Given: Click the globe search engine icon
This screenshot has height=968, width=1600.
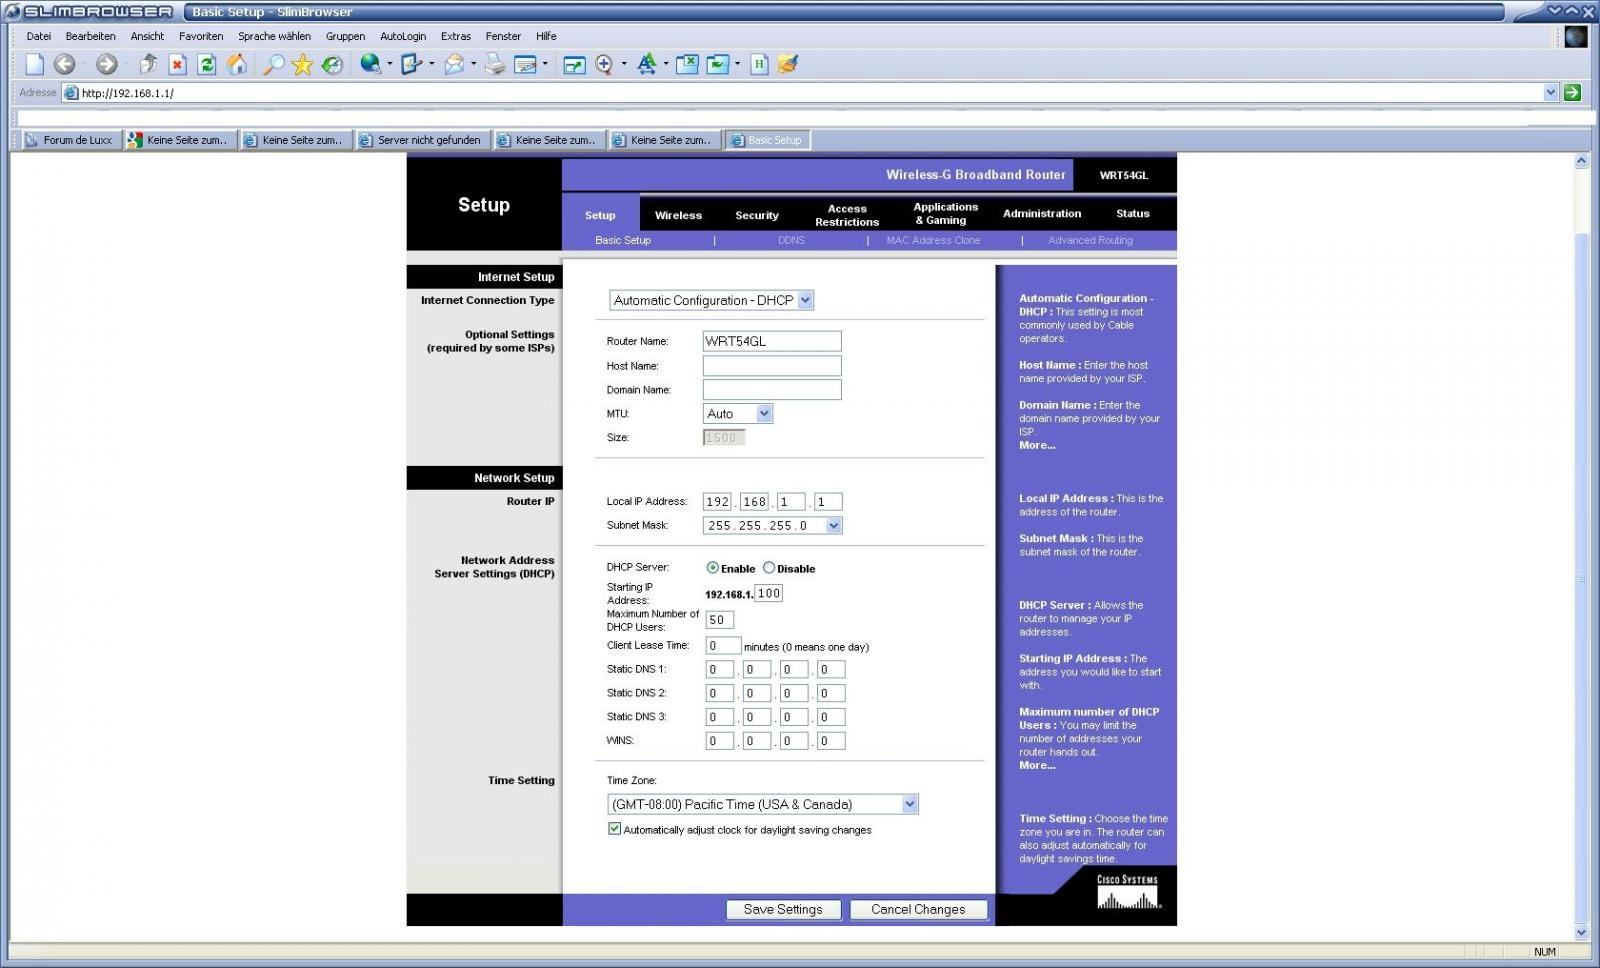Looking at the screenshot, I should coord(370,64).
